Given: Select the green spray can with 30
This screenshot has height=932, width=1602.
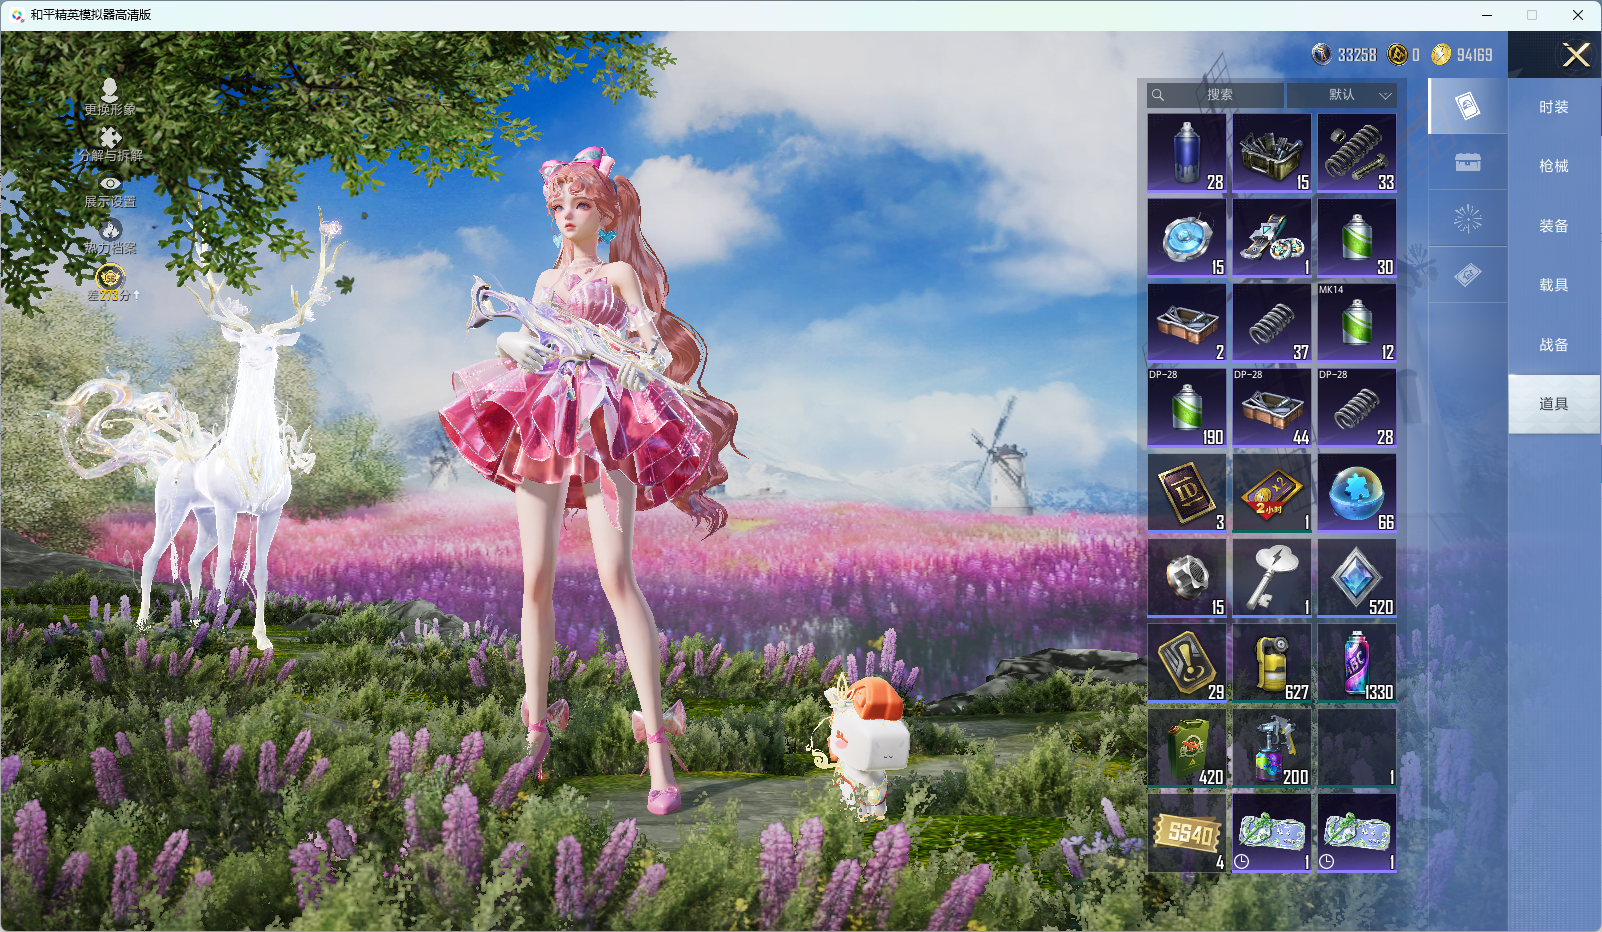Looking at the screenshot, I should [x=1357, y=238].
